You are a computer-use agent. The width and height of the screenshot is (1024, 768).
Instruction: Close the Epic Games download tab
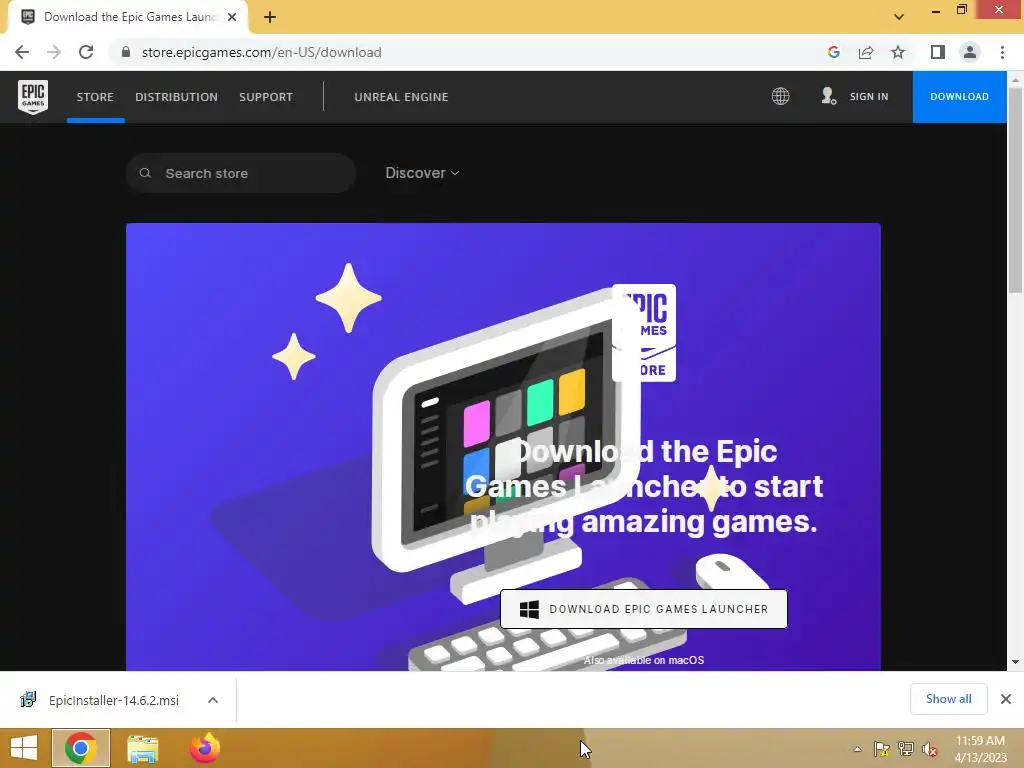[x=232, y=17]
